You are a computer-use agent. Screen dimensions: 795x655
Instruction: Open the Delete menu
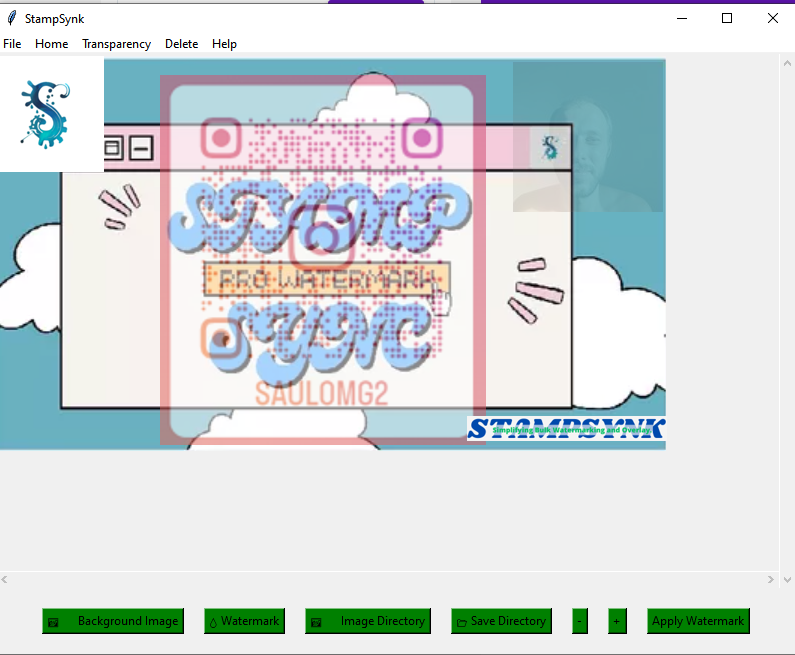click(x=182, y=44)
